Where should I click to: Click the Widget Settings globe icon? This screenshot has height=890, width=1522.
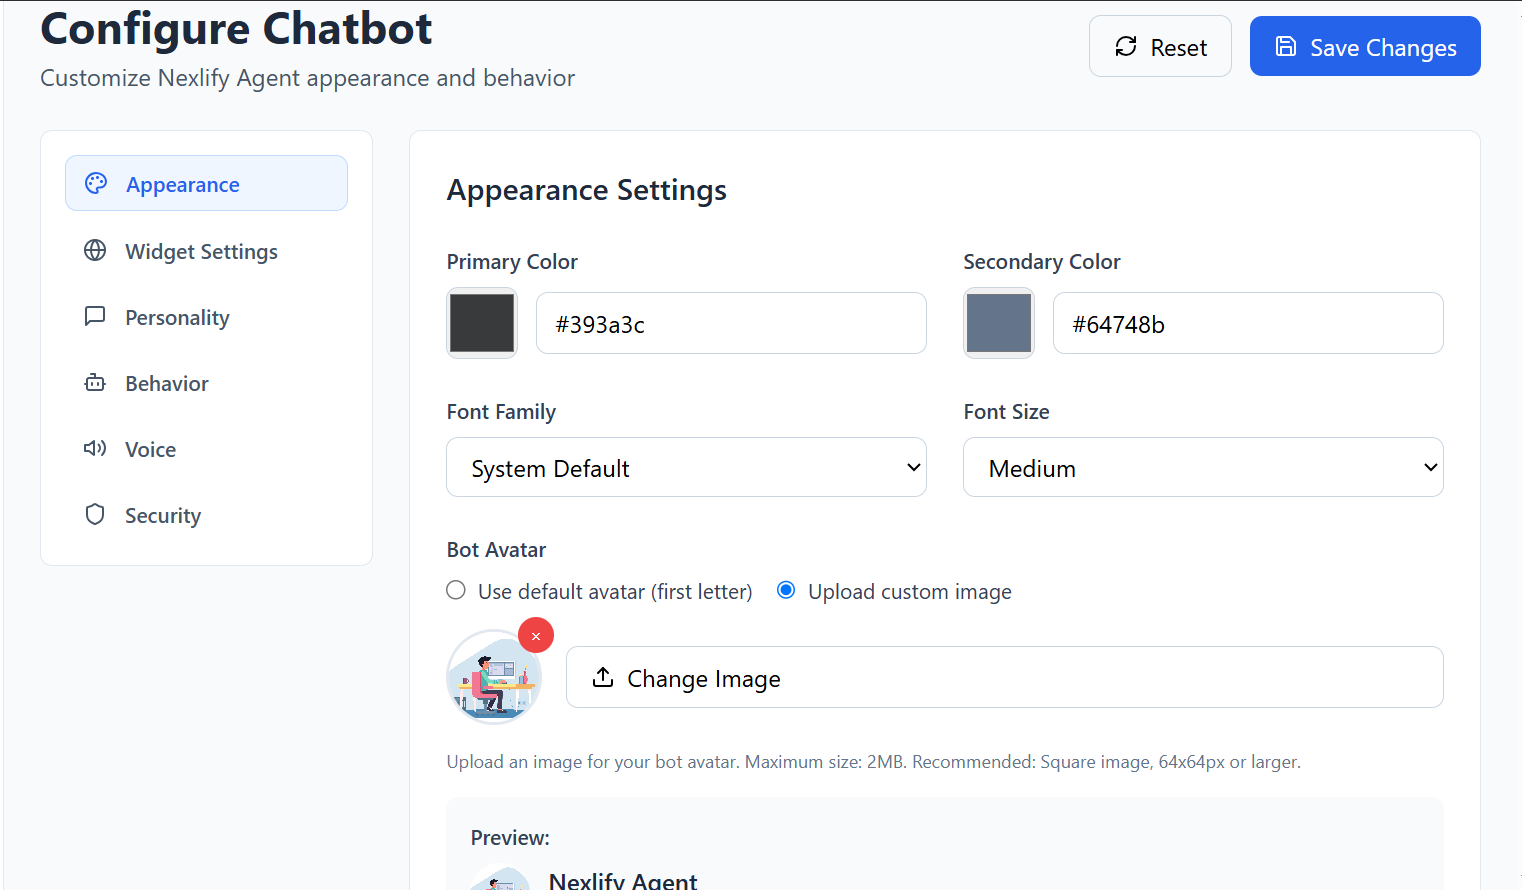95,250
